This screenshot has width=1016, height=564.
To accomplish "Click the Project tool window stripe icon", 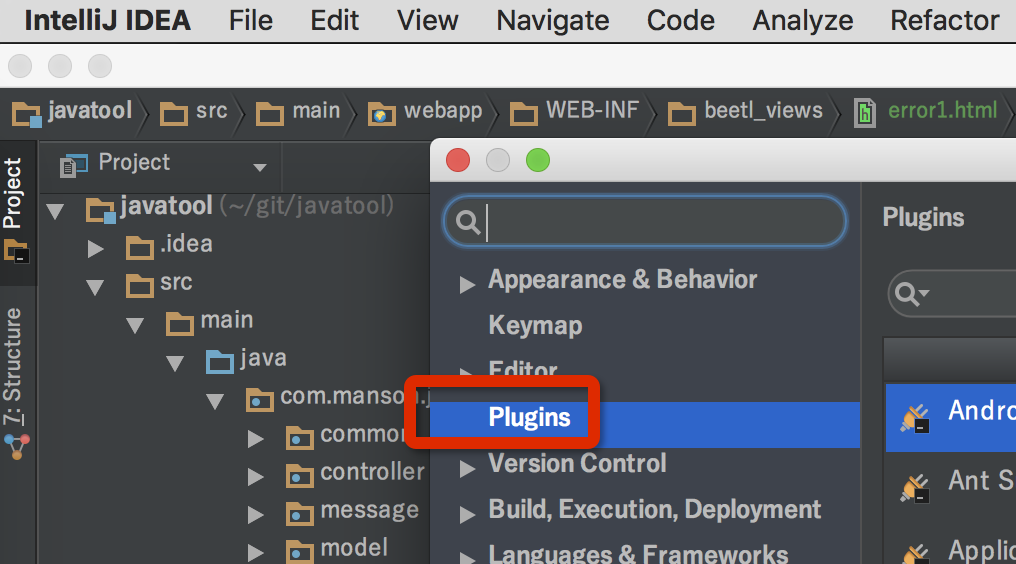I will 16,251.
